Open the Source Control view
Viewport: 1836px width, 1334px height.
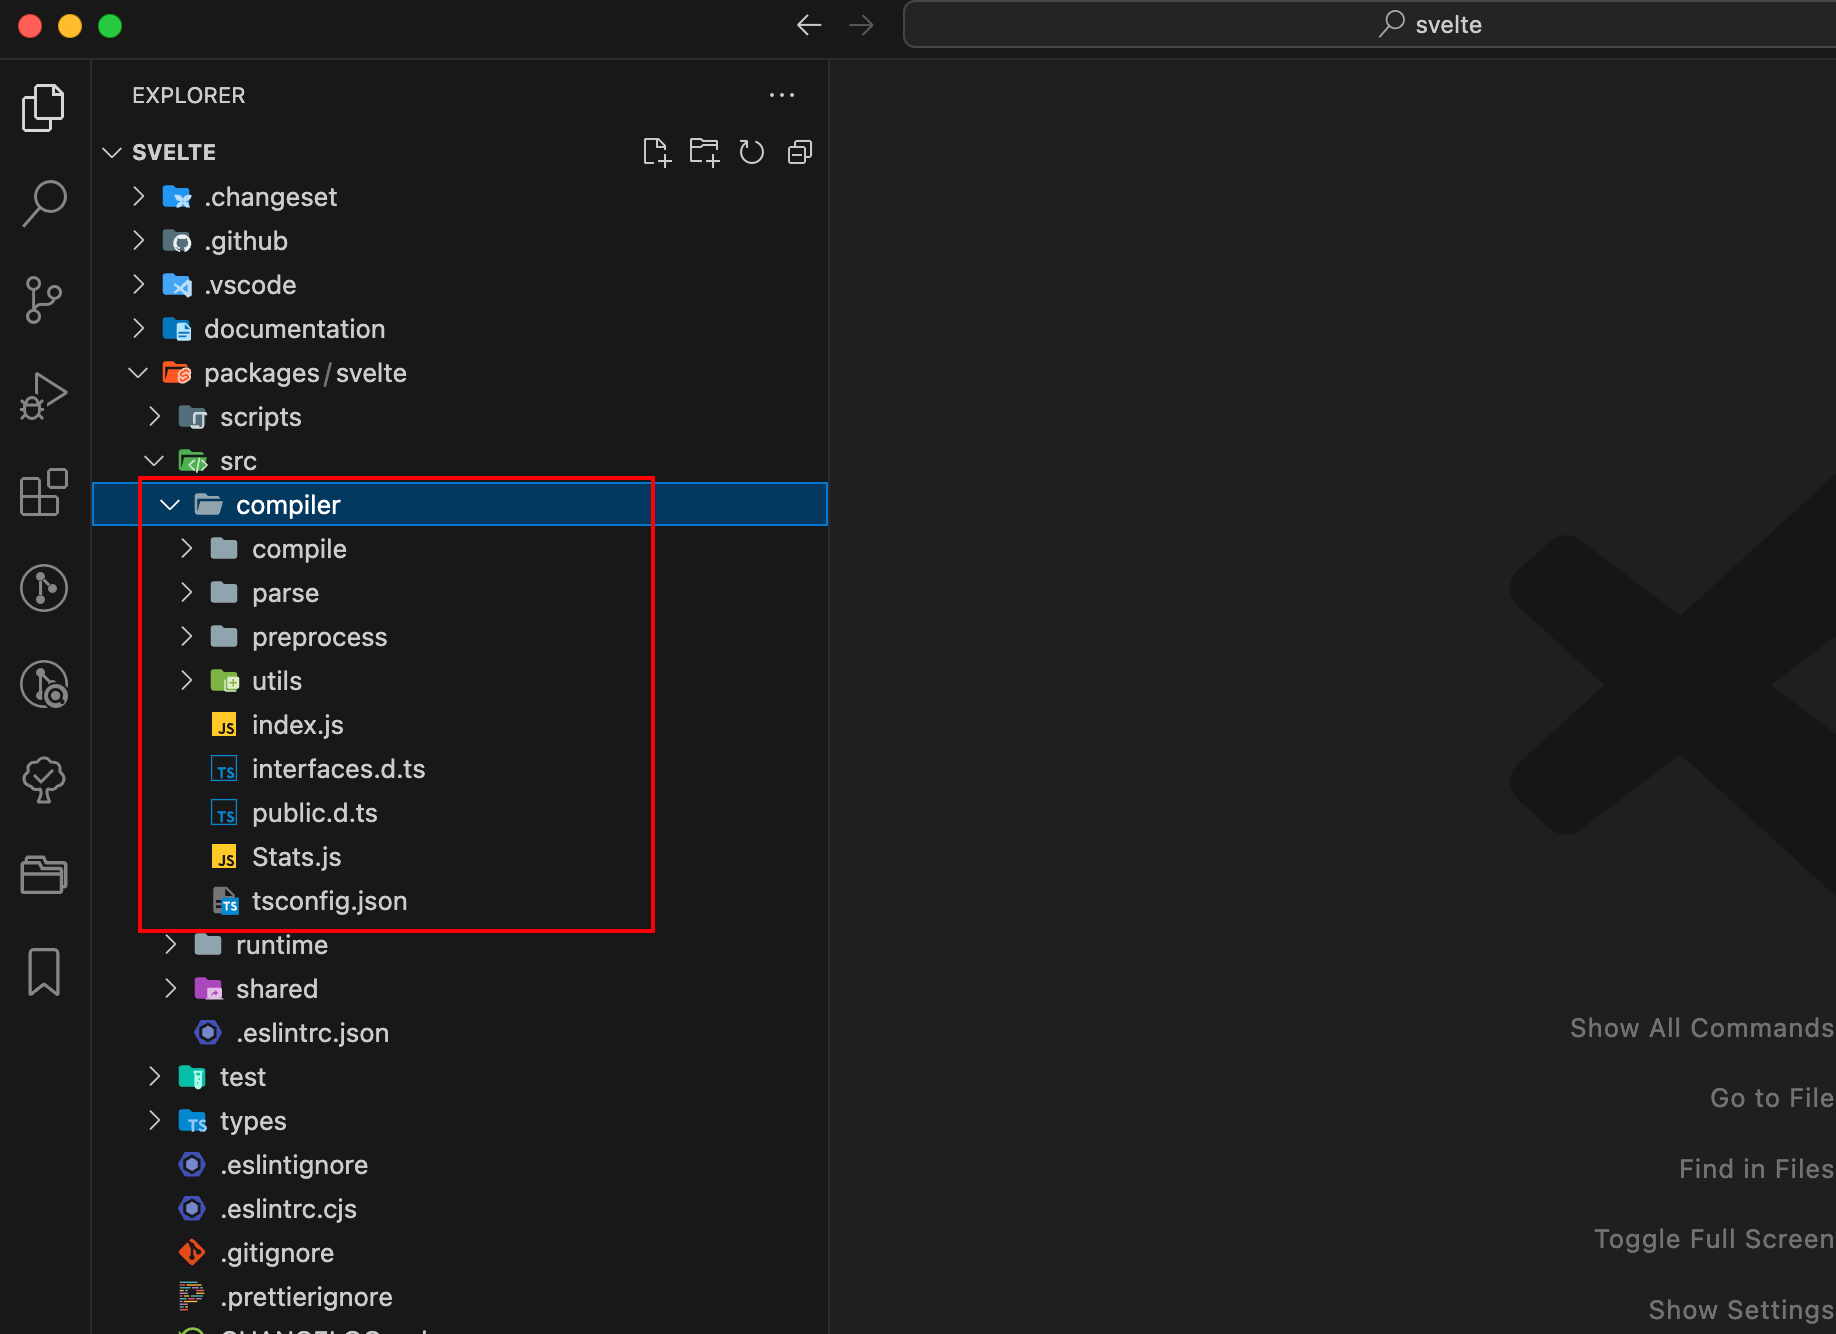(44, 299)
